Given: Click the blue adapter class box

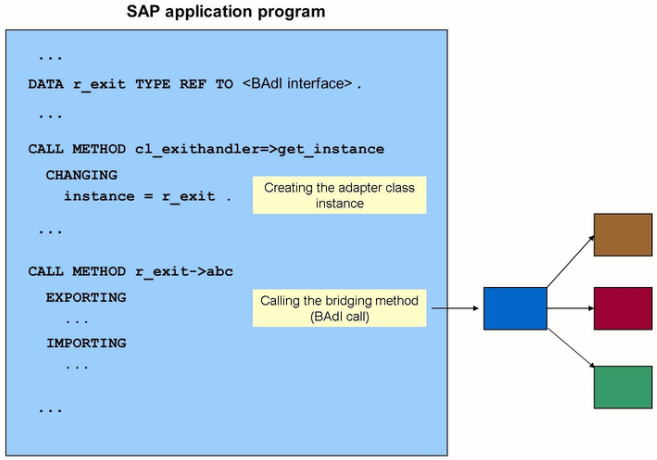Looking at the screenshot, I should (515, 308).
